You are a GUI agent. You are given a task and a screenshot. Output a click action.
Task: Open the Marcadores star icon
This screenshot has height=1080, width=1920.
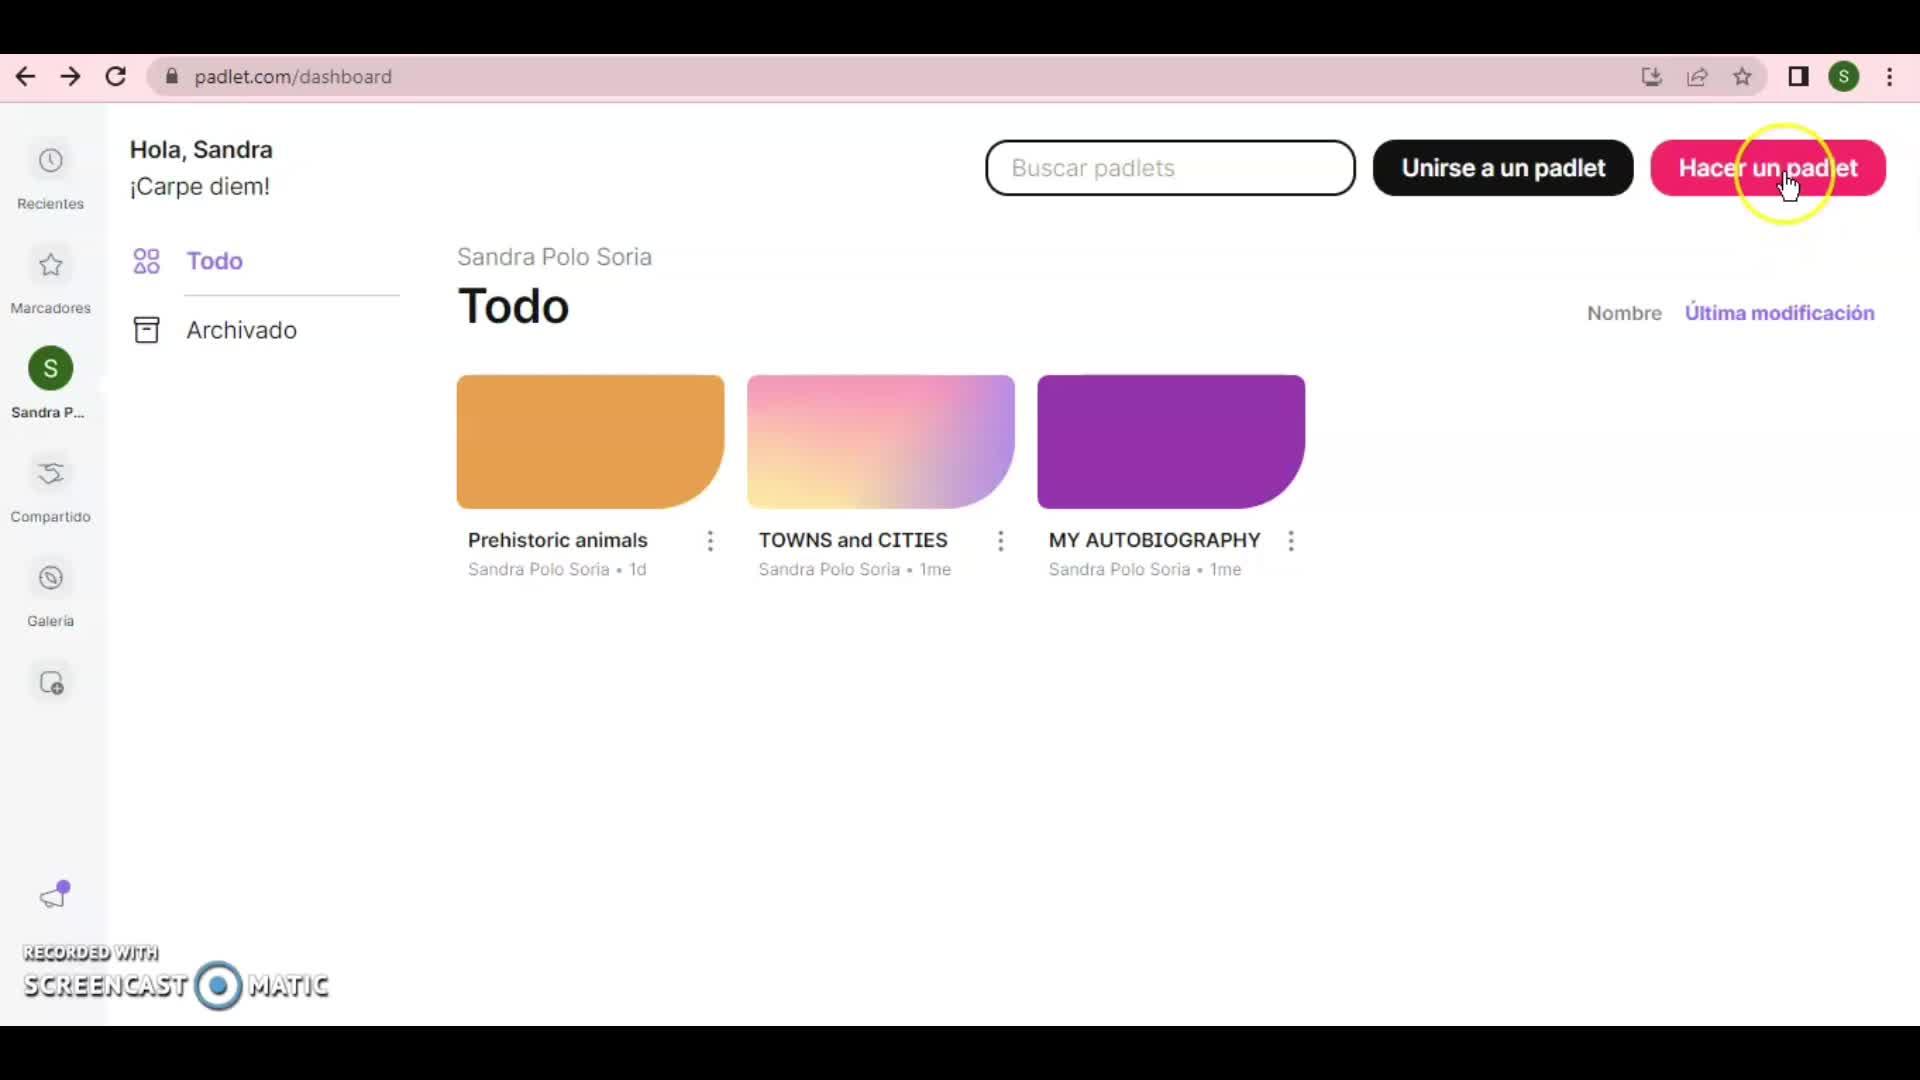point(51,265)
